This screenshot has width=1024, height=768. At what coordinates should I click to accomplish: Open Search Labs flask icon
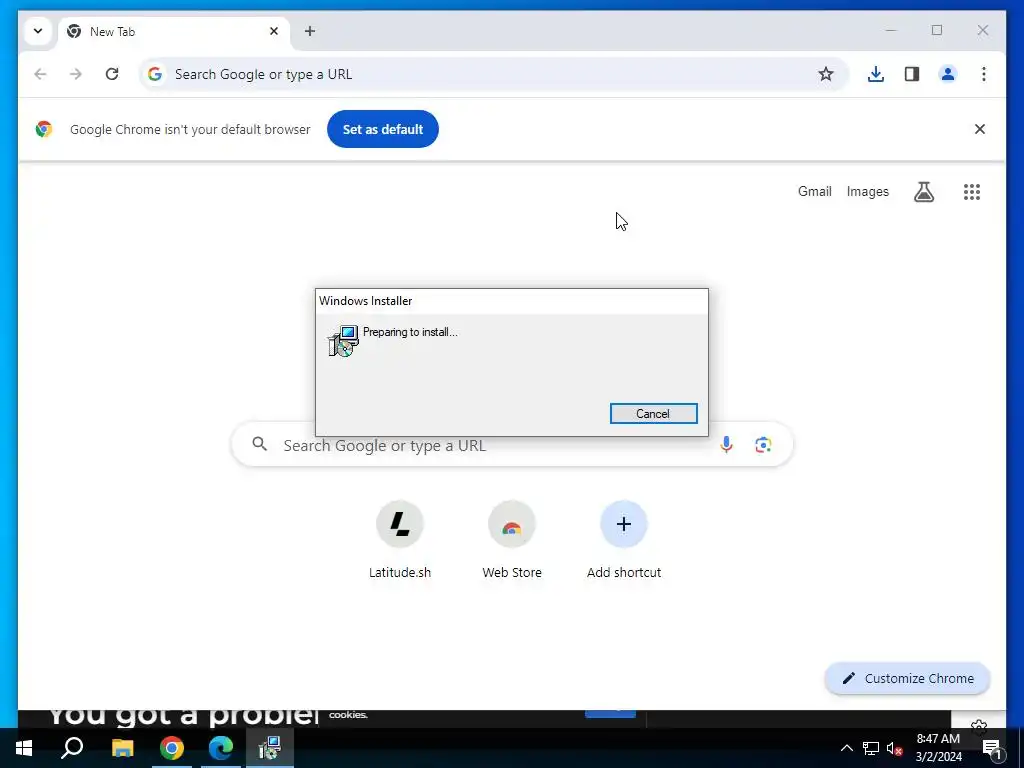pyautogui.click(x=923, y=192)
